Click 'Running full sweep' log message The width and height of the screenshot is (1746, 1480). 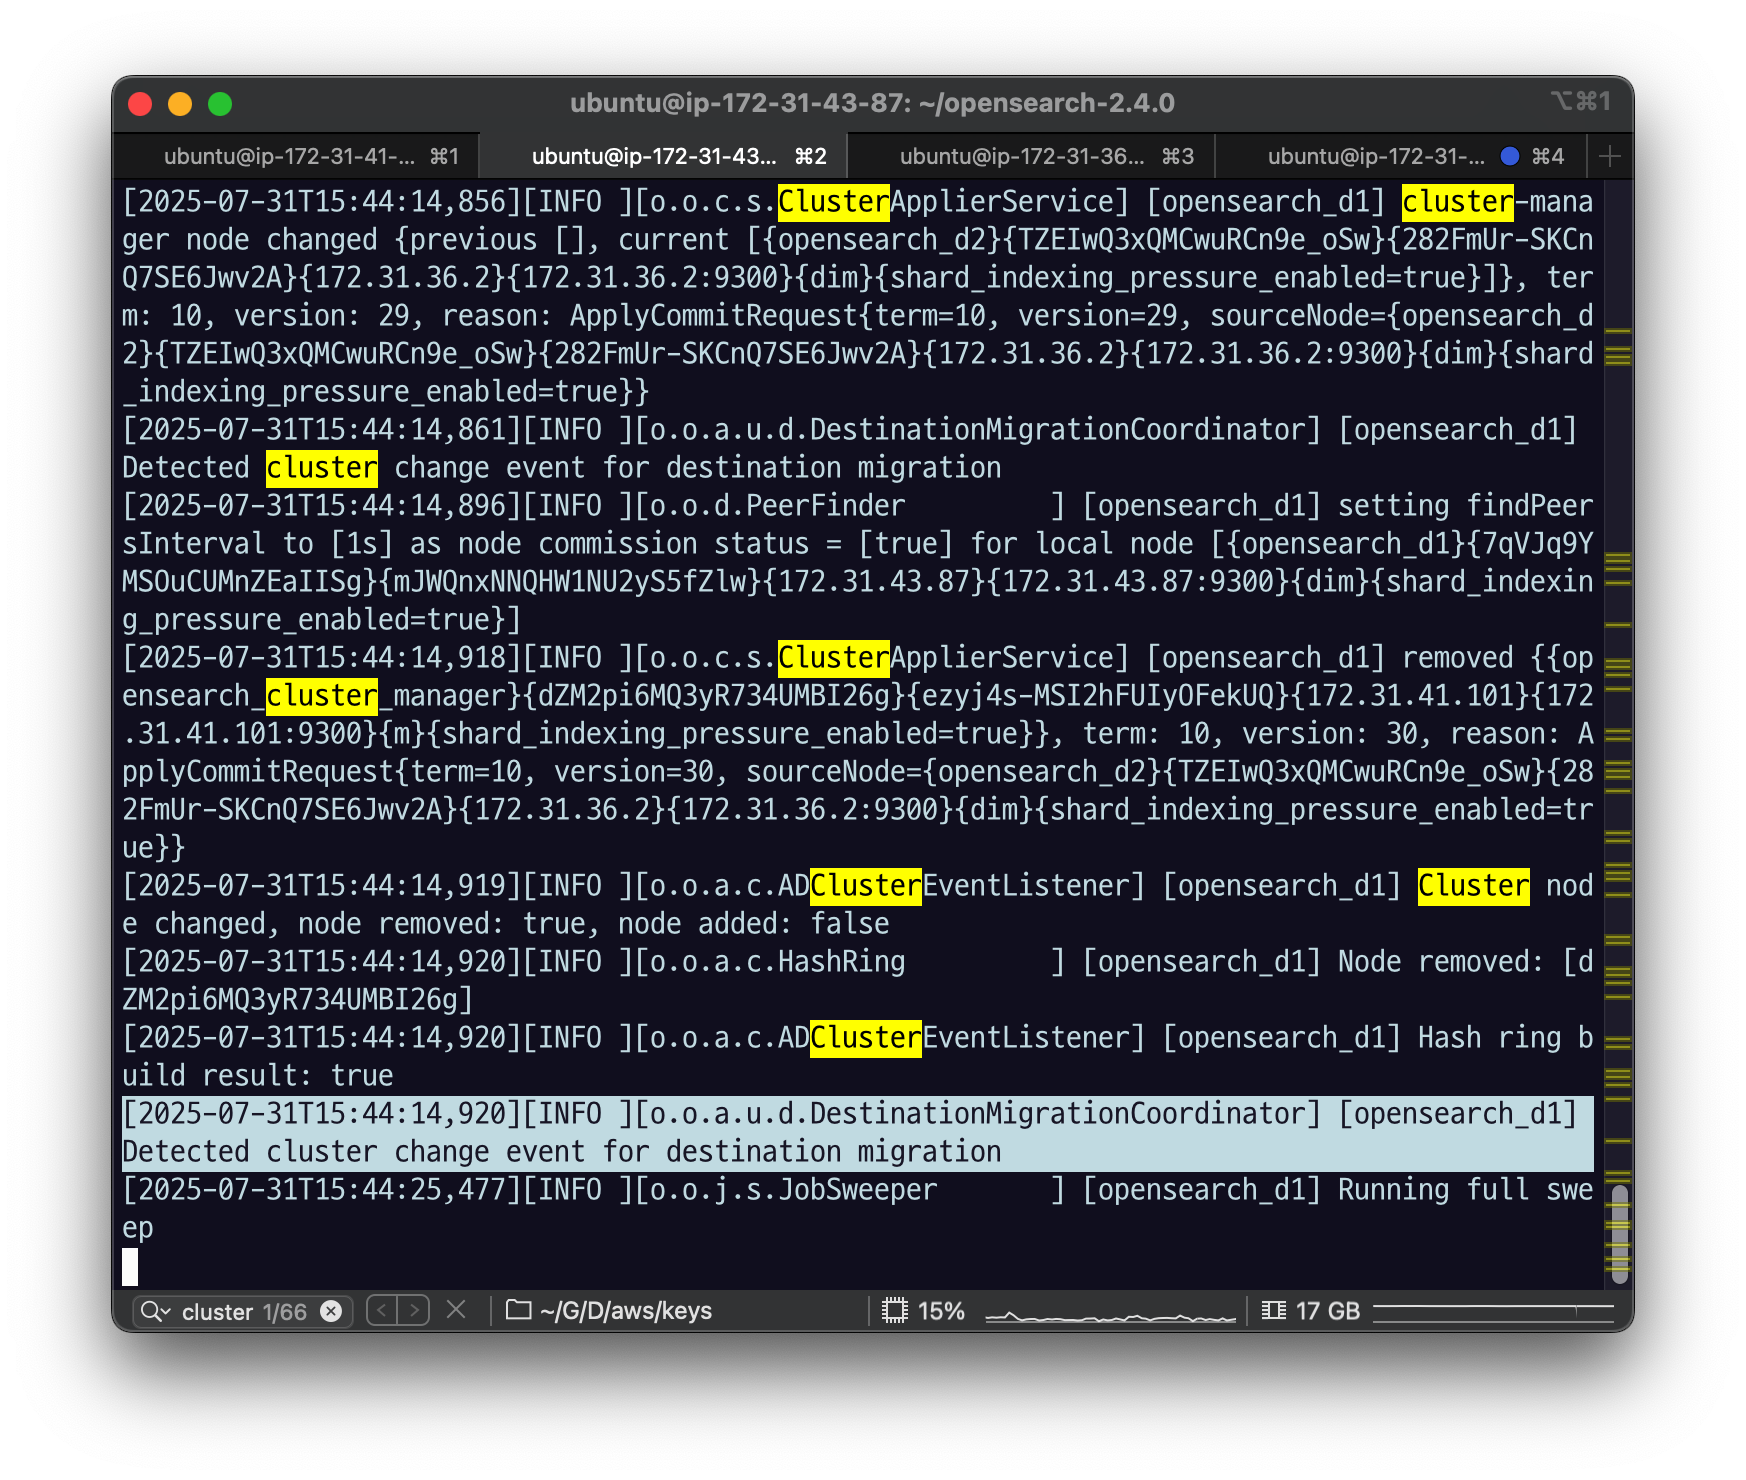tap(858, 1209)
